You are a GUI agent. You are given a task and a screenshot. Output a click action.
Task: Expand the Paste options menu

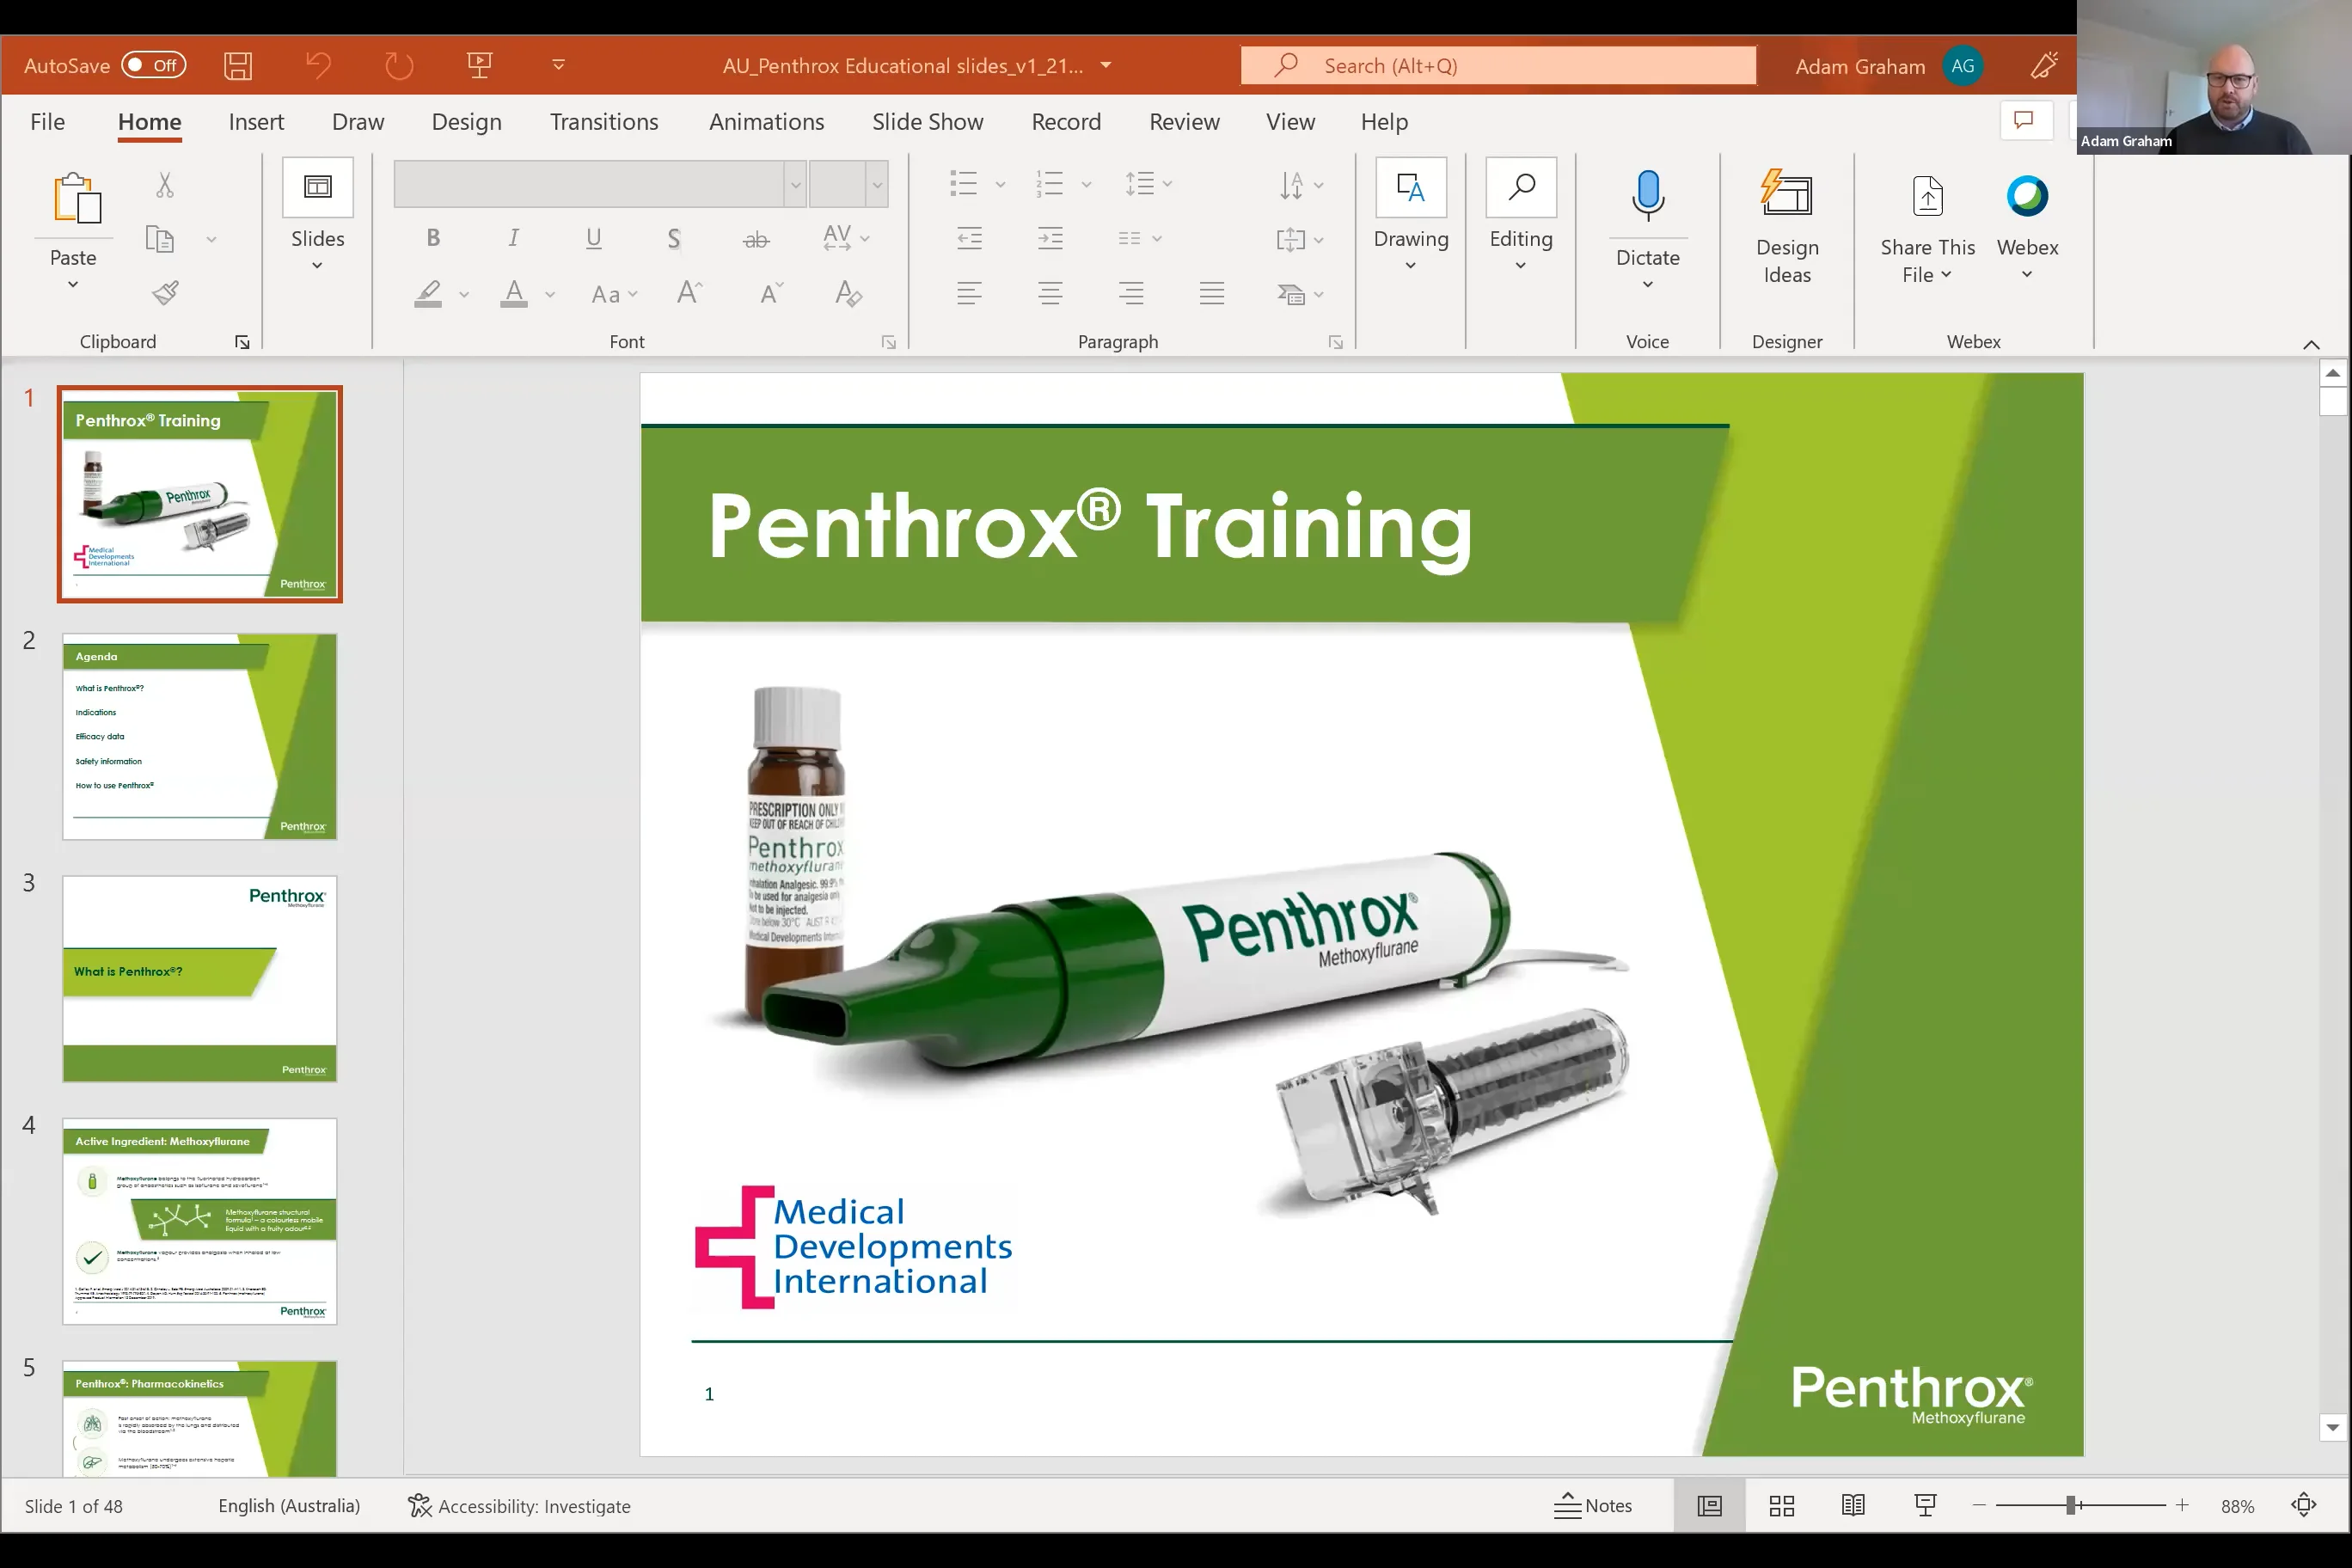click(72, 284)
